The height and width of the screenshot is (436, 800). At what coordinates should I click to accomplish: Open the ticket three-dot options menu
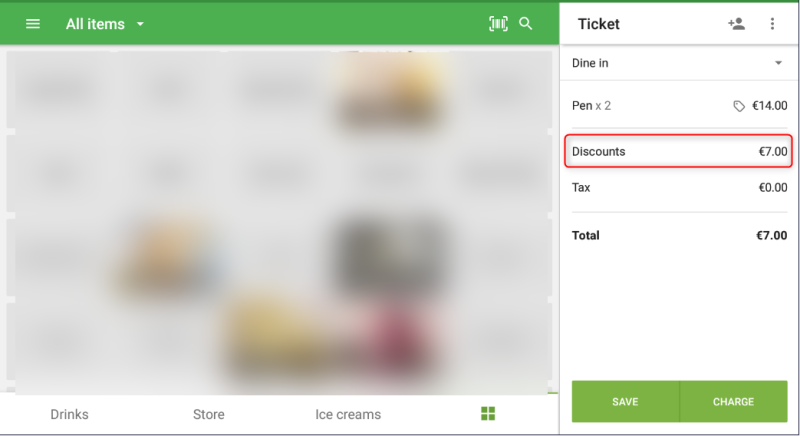(772, 24)
